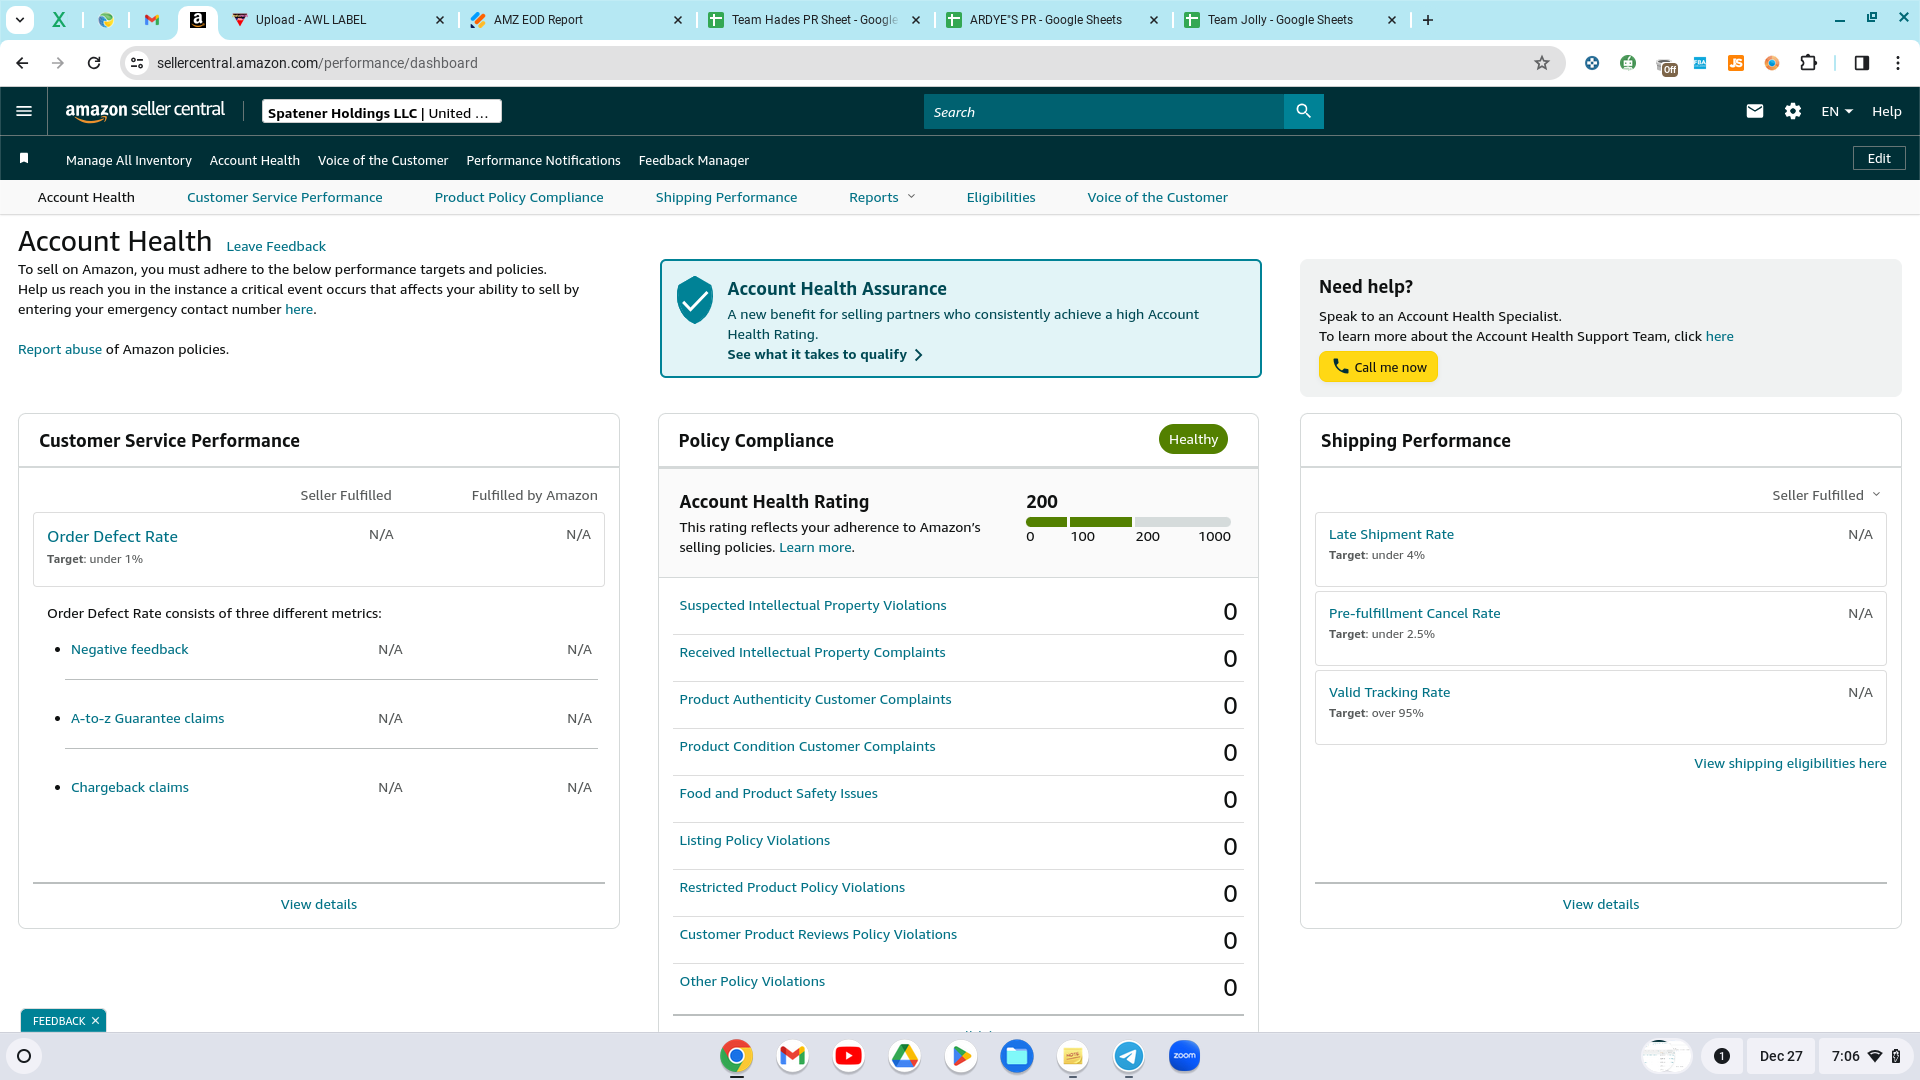This screenshot has width=1920, height=1080.
Task: Open Product Policy Compliance tab
Action: click(x=519, y=197)
